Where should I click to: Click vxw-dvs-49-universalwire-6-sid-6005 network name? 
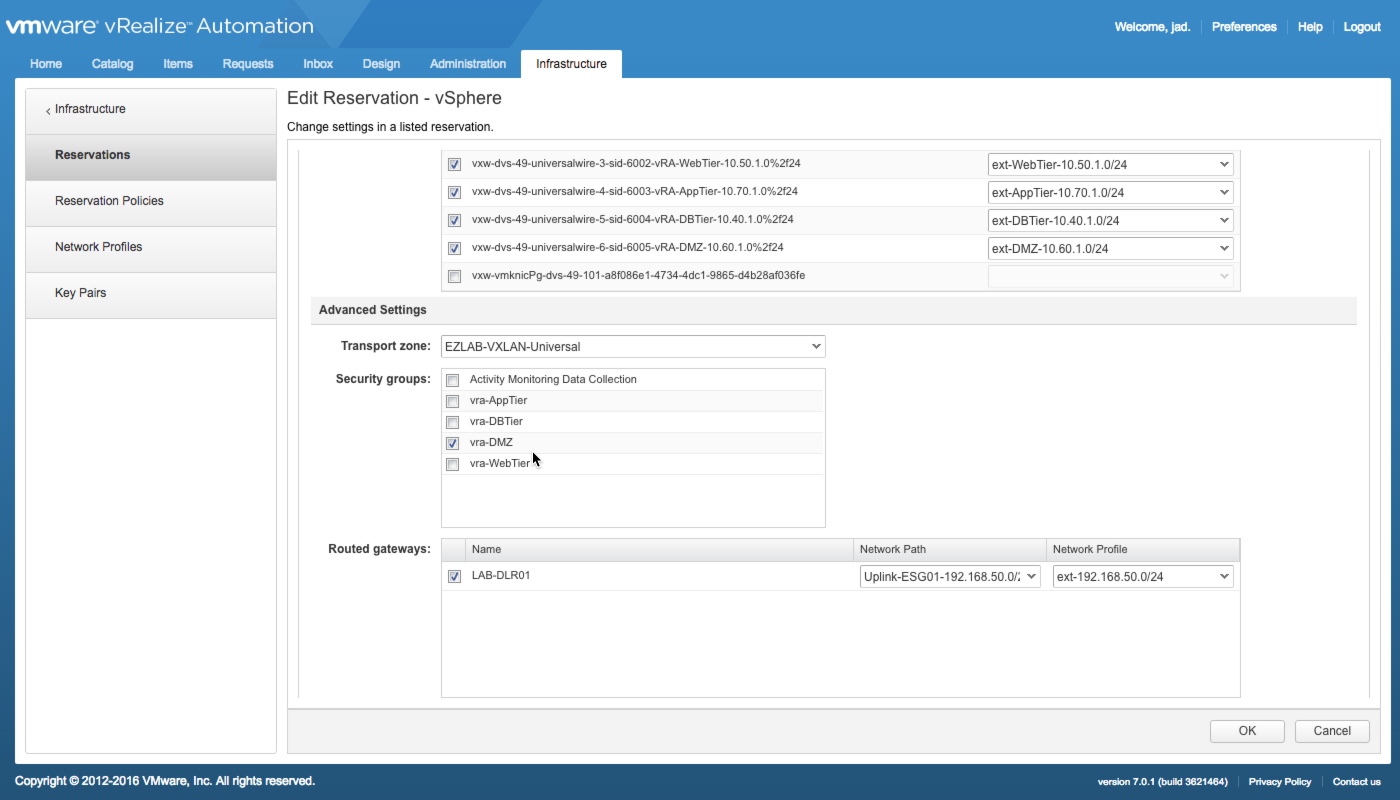[x=628, y=248]
